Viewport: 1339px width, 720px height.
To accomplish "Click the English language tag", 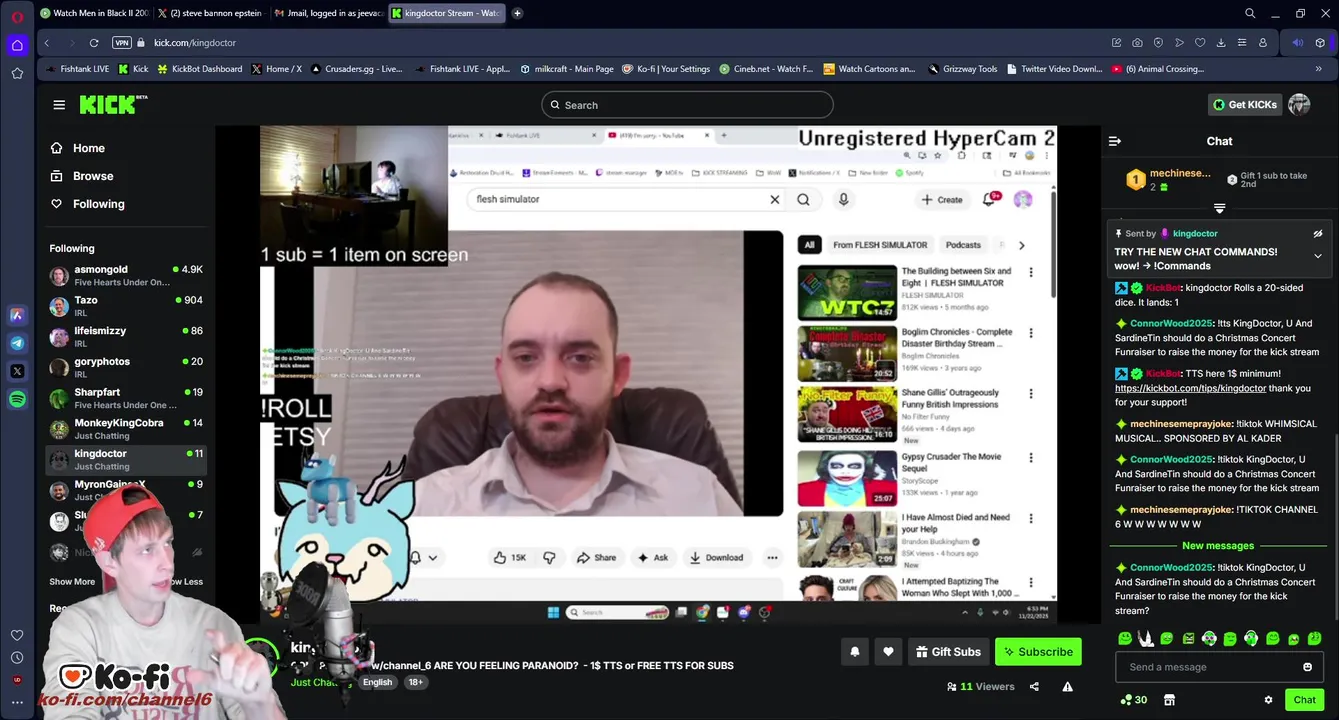I will pyautogui.click(x=377, y=682).
